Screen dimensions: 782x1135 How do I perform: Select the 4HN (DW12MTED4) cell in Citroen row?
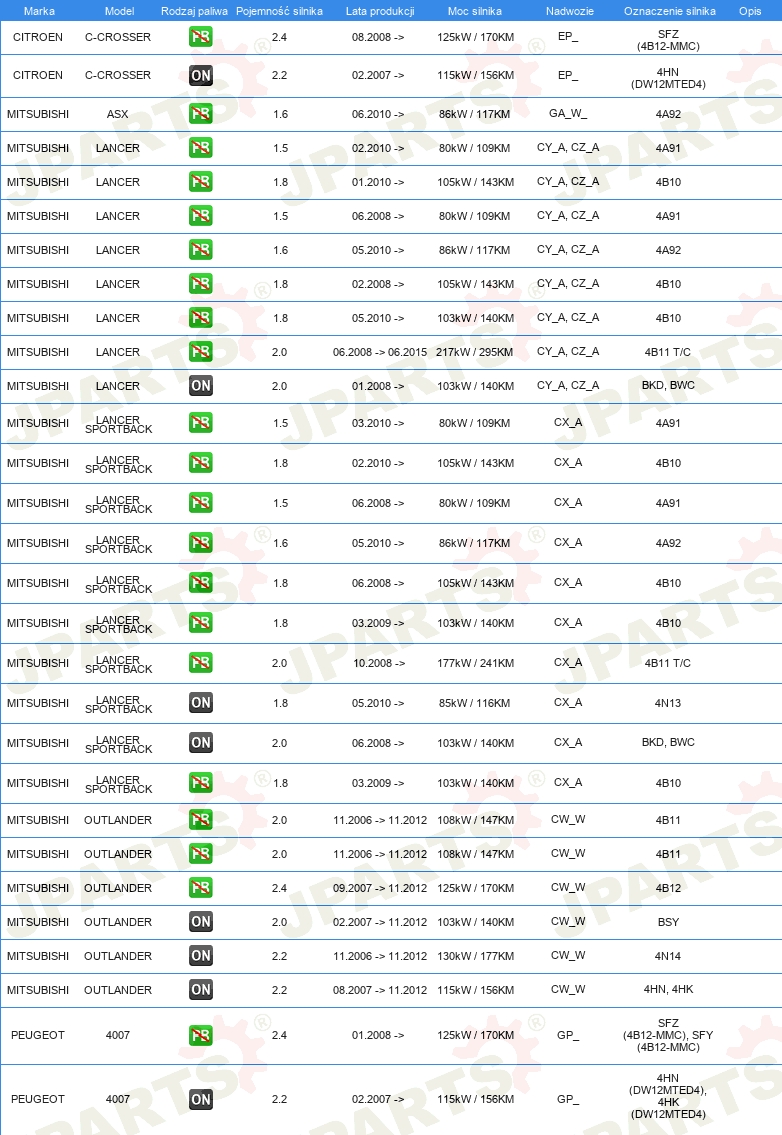point(668,78)
